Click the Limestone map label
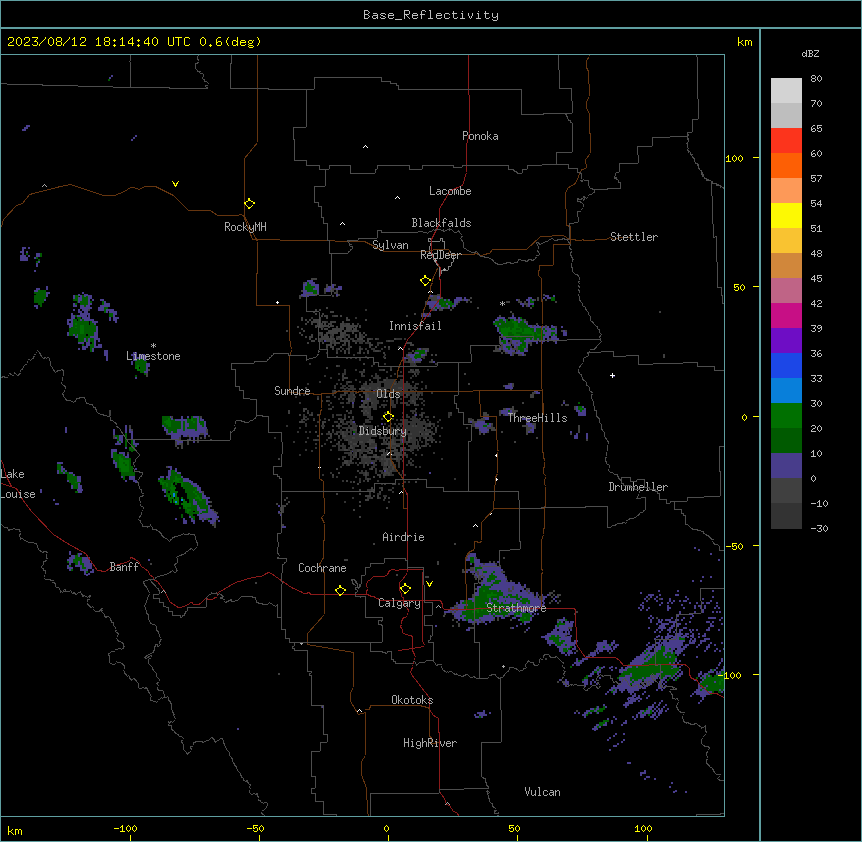 click(x=153, y=356)
